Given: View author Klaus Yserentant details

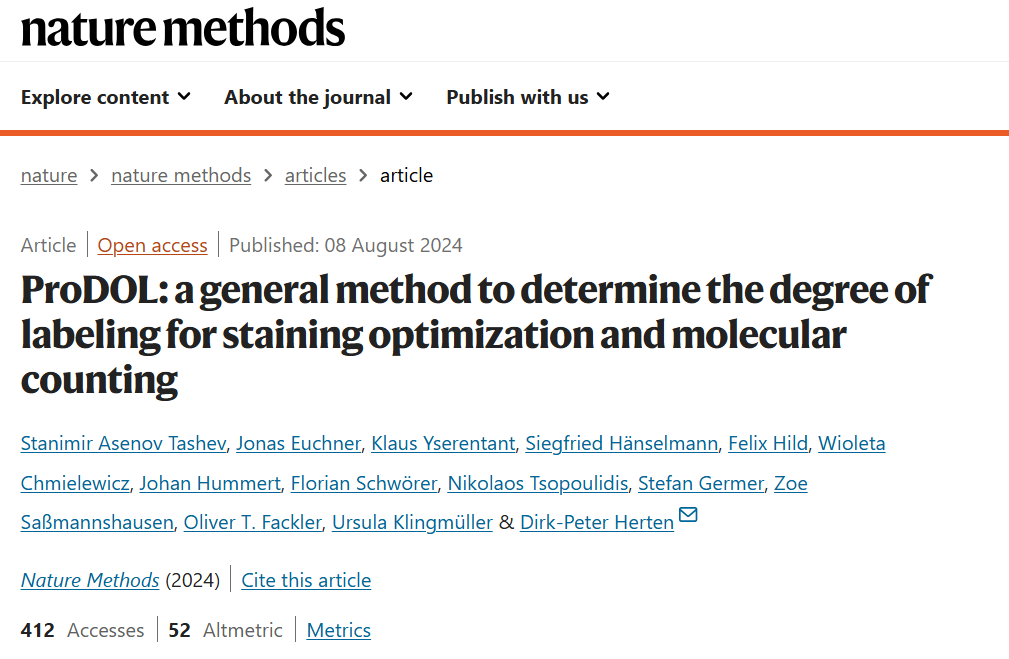Looking at the screenshot, I should pyautogui.click(x=443, y=443).
